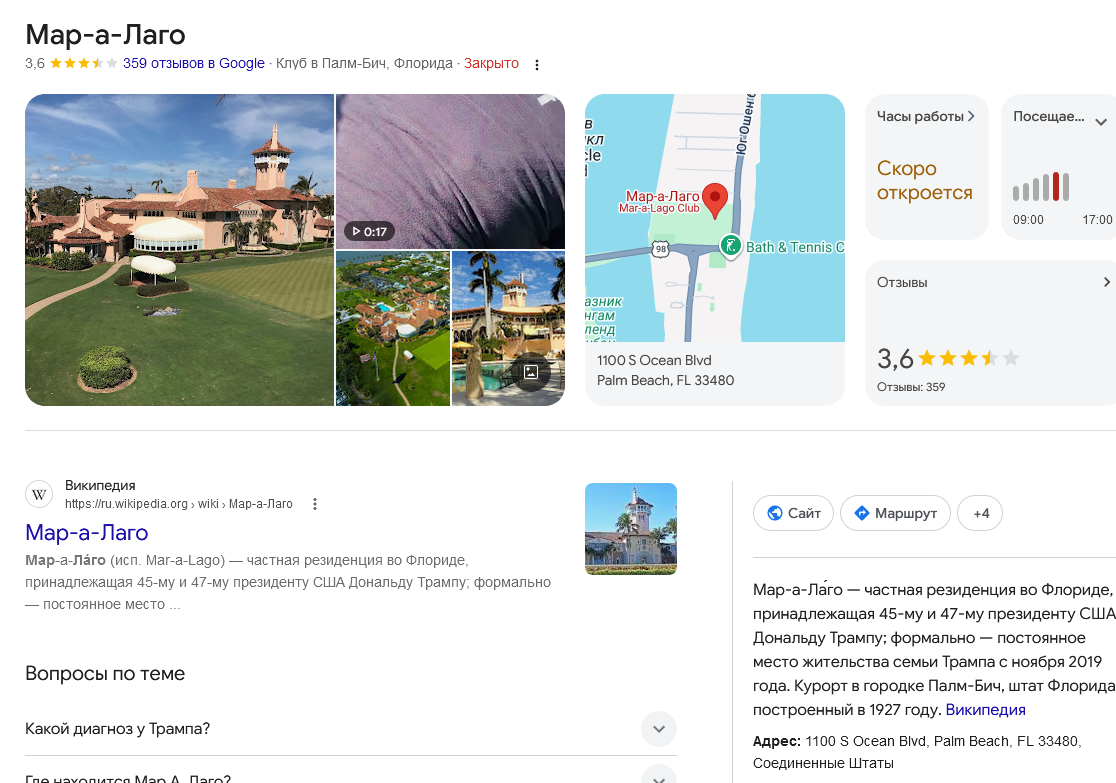Show more actions with +4 button
Viewport: 1116px width, 783px height.
click(x=980, y=513)
